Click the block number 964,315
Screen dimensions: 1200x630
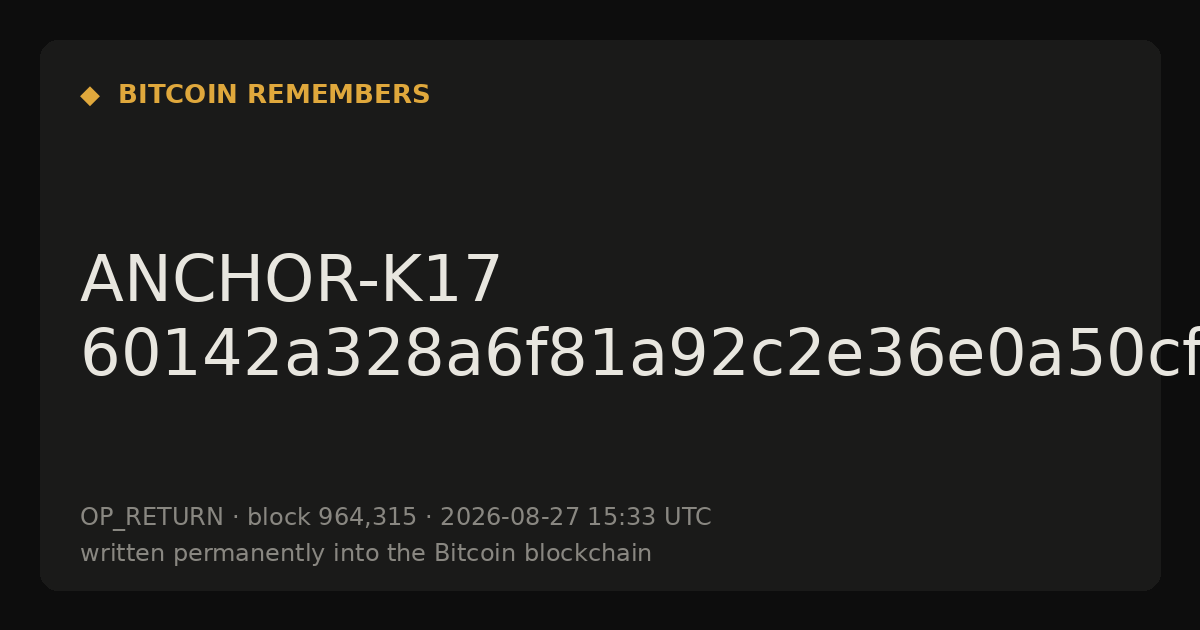click(367, 518)
